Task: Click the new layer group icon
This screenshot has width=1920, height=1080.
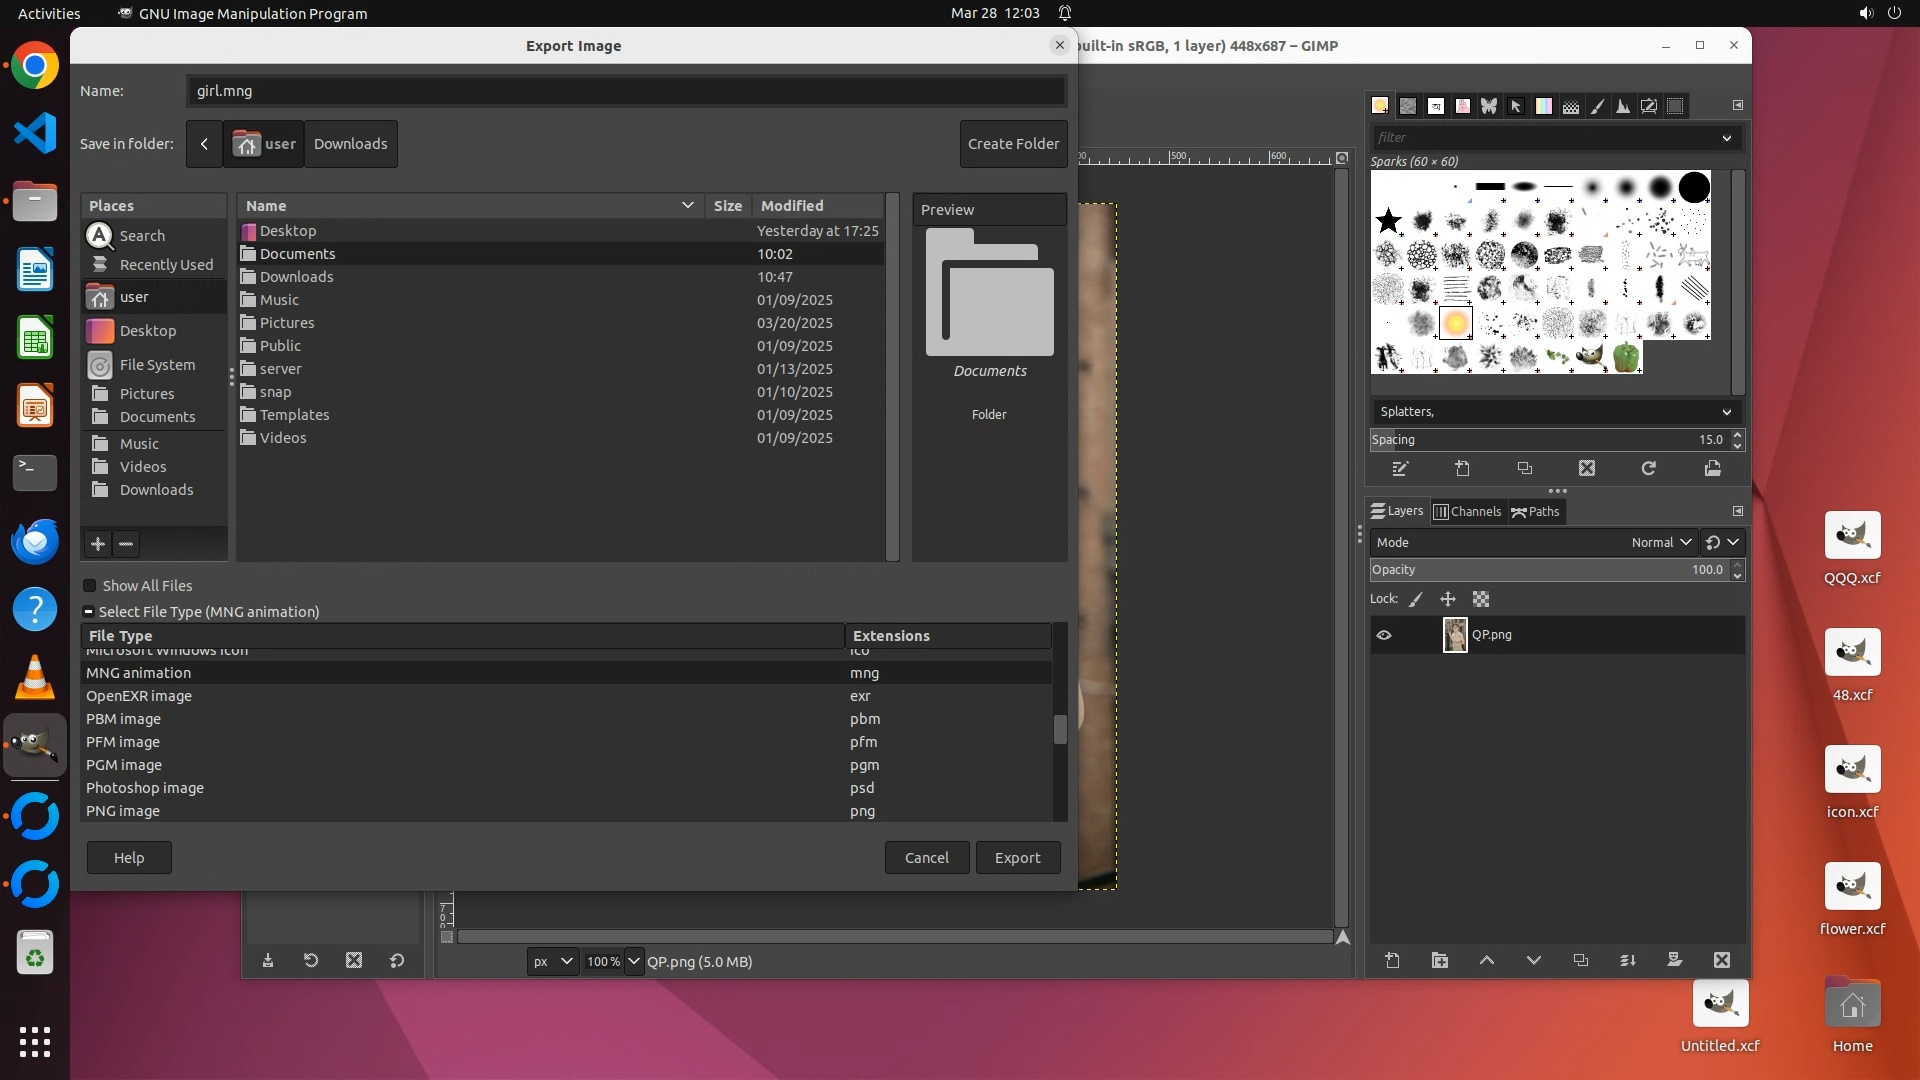Action: tap(1439, 960)
